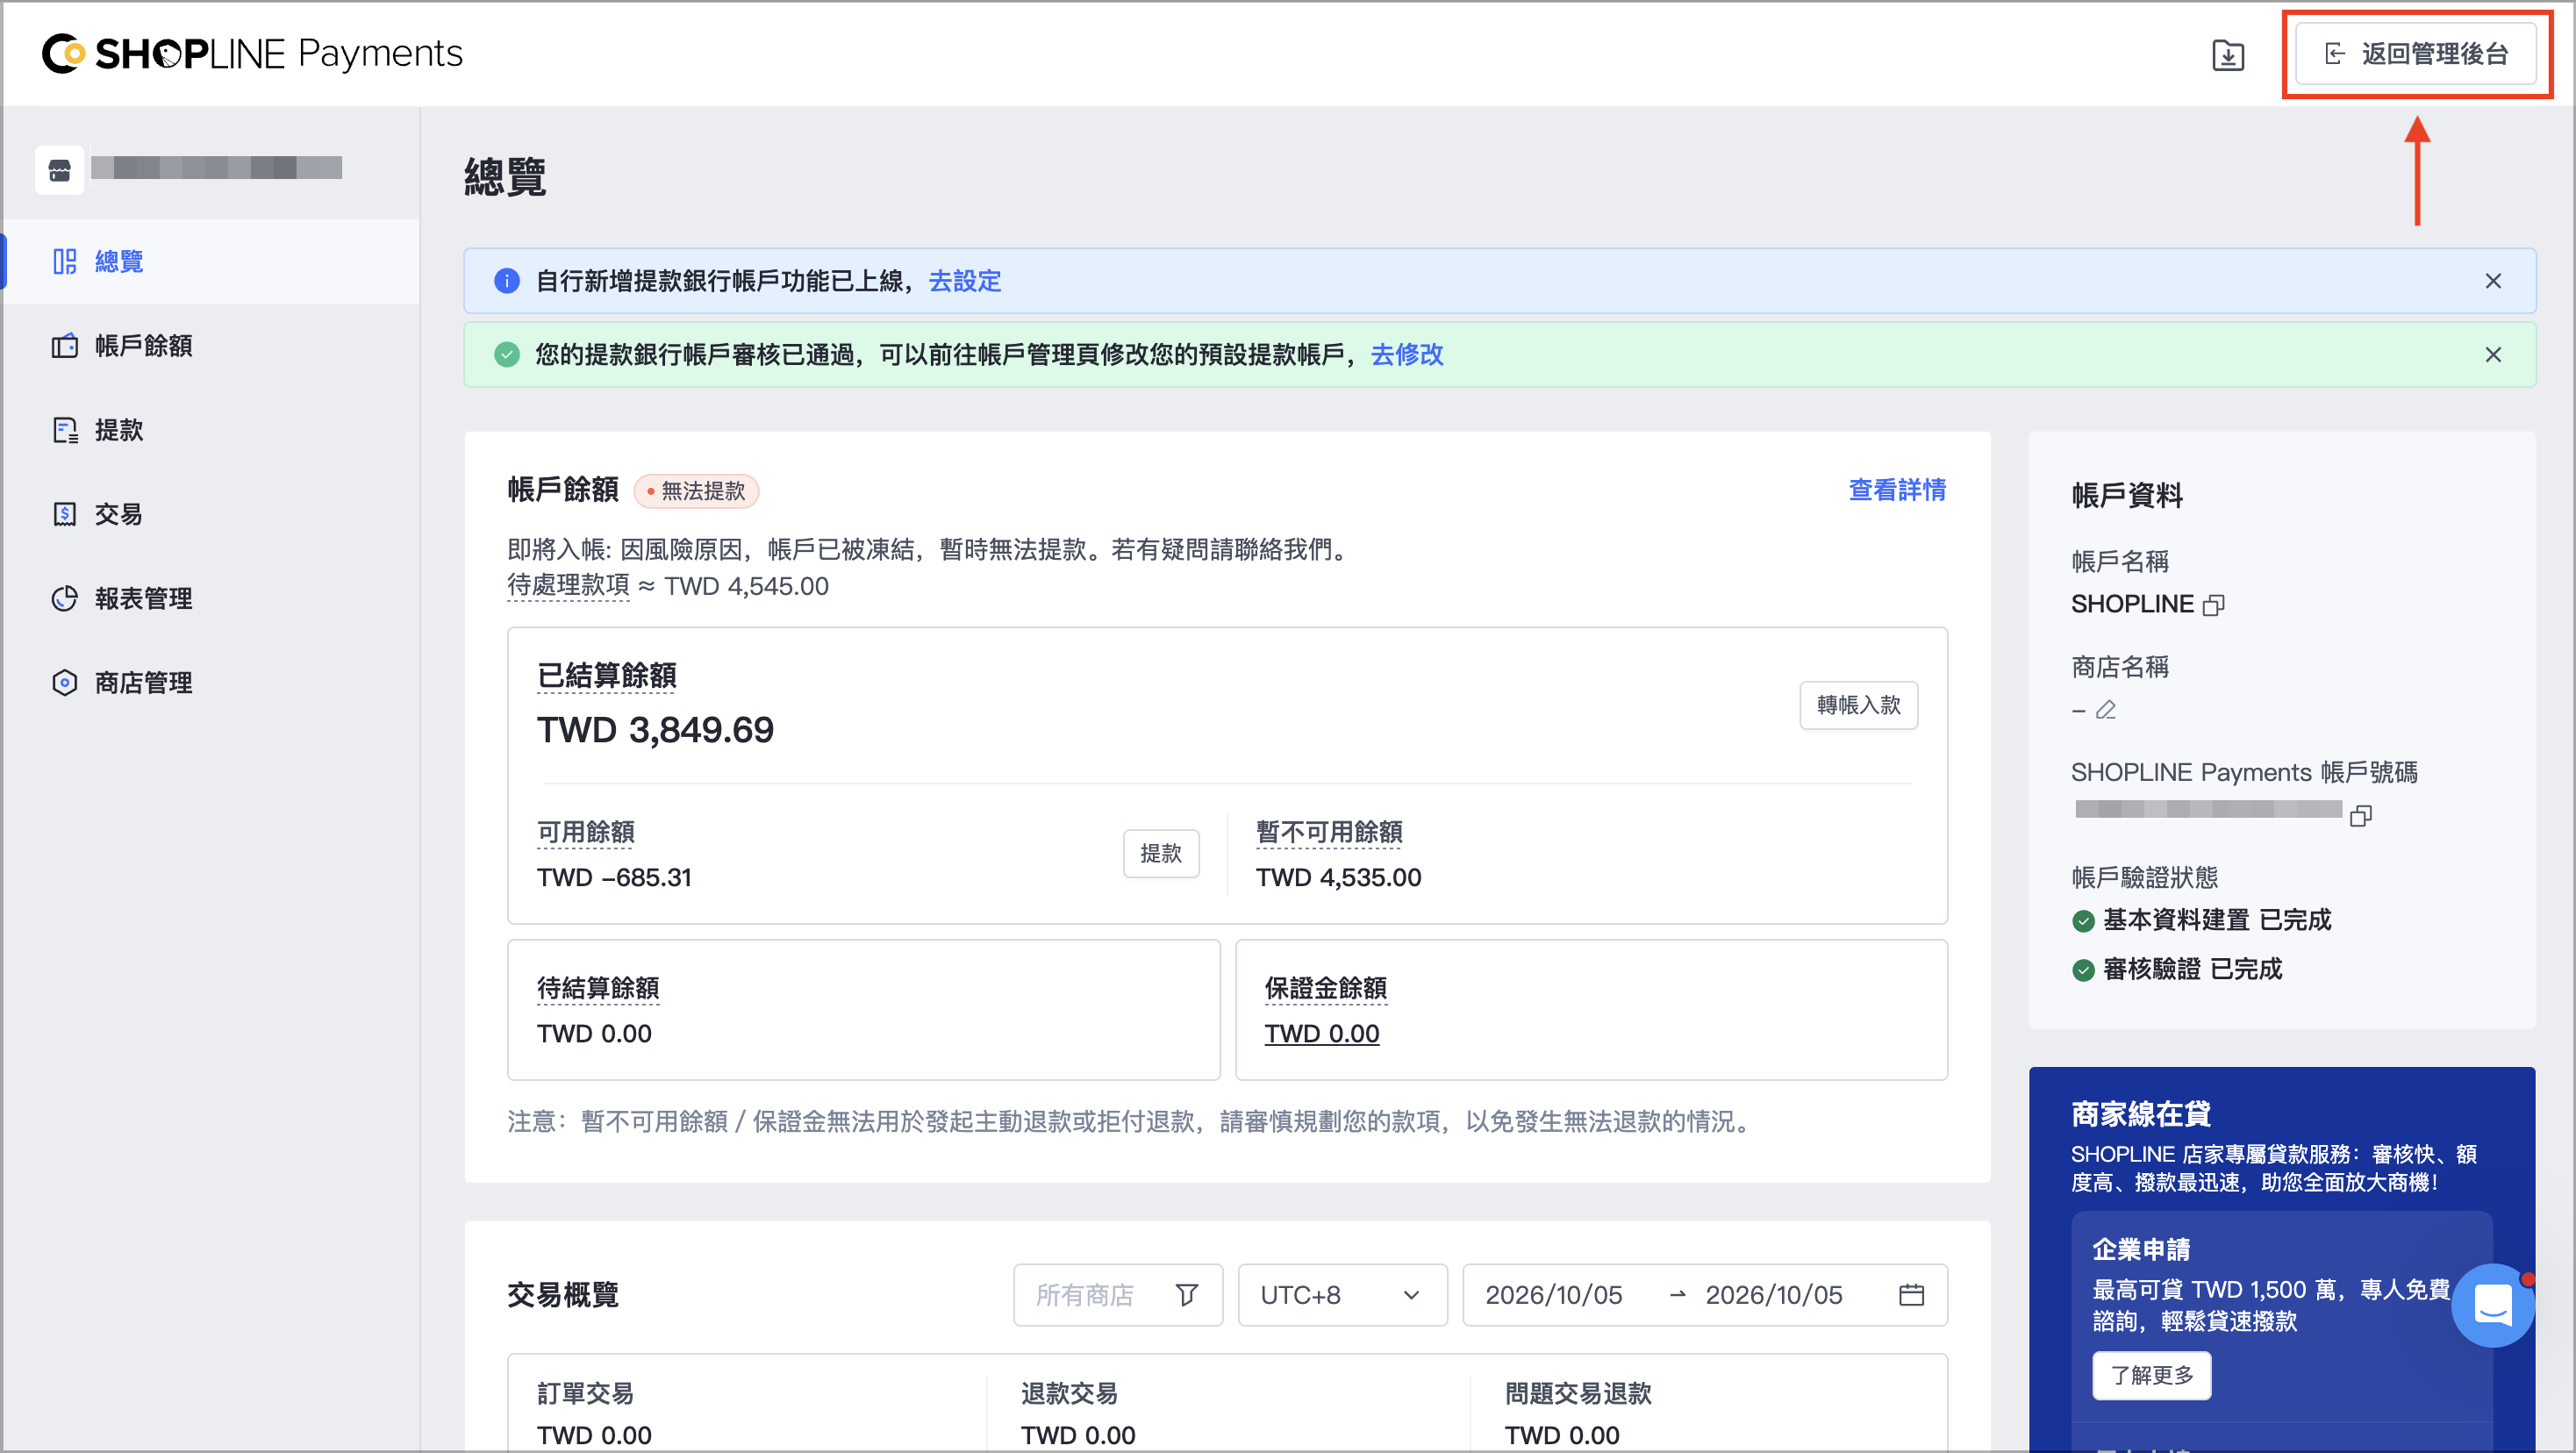The height and width of the screenshot is (1453, 2576).
Task: Edit 商店名稱 with pencil icon
Action: click(x=2105, y=710)
